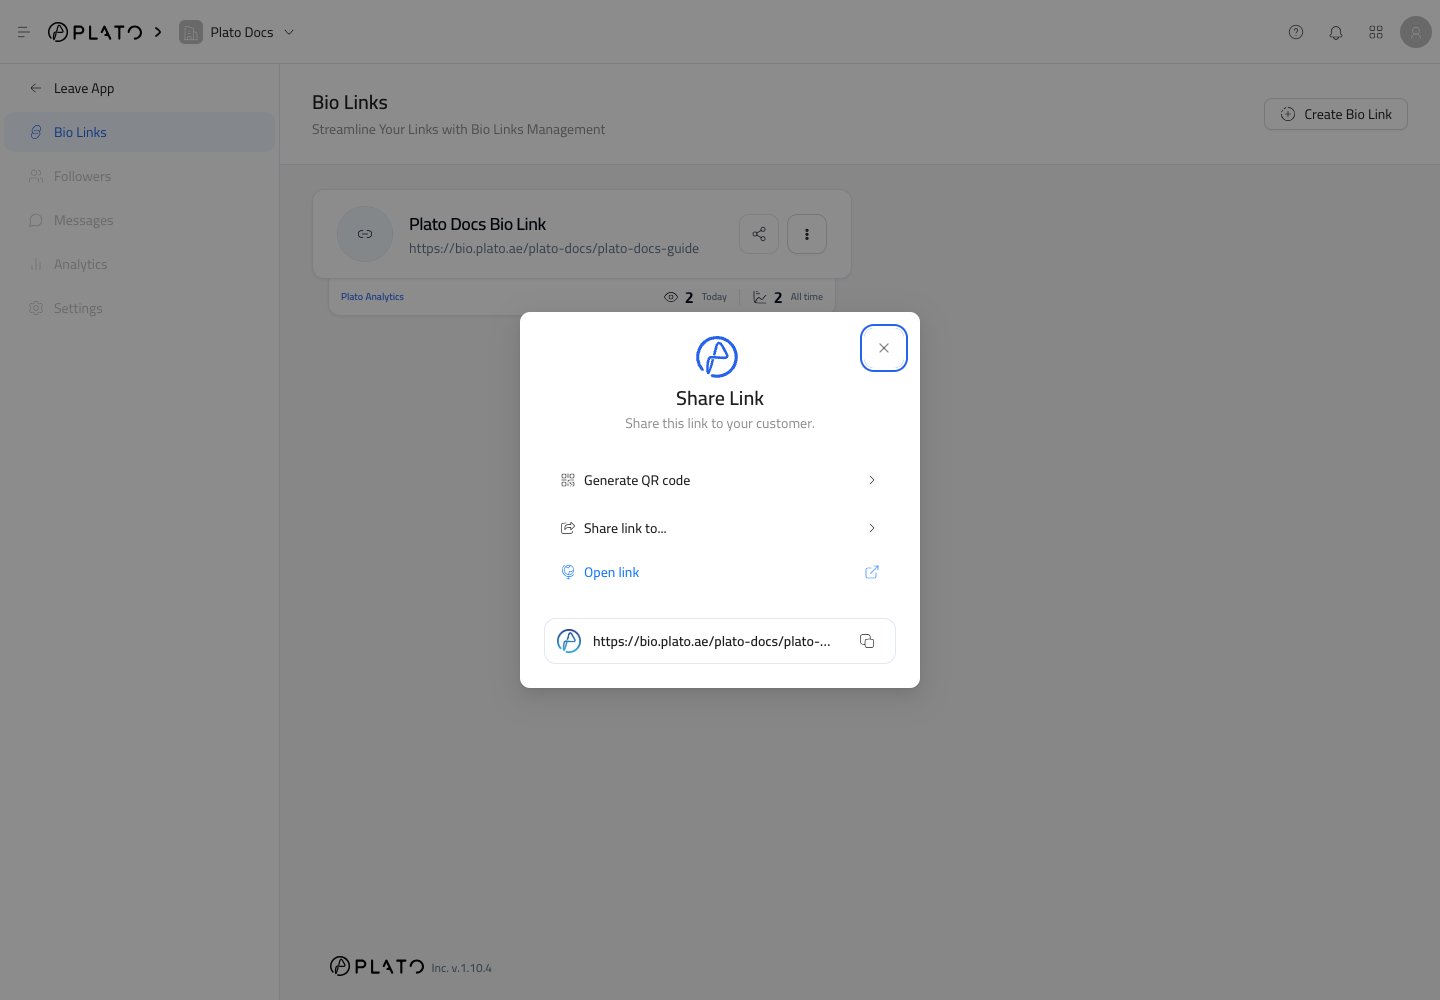Click the globe icon beside Open link
The image size is (1440, 1000).
point(568,572)
